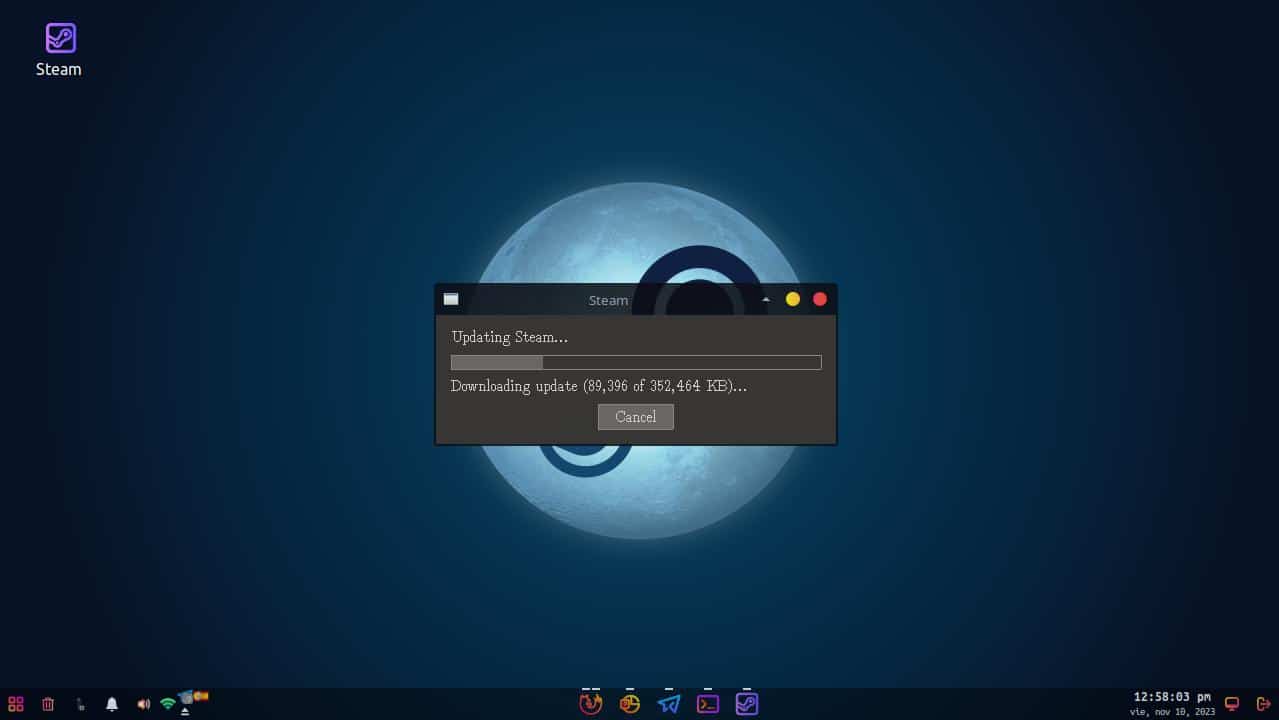This screenshot has height=720, width=1279.
Task: Open the applications grid menu
Action: pos(16,704)
